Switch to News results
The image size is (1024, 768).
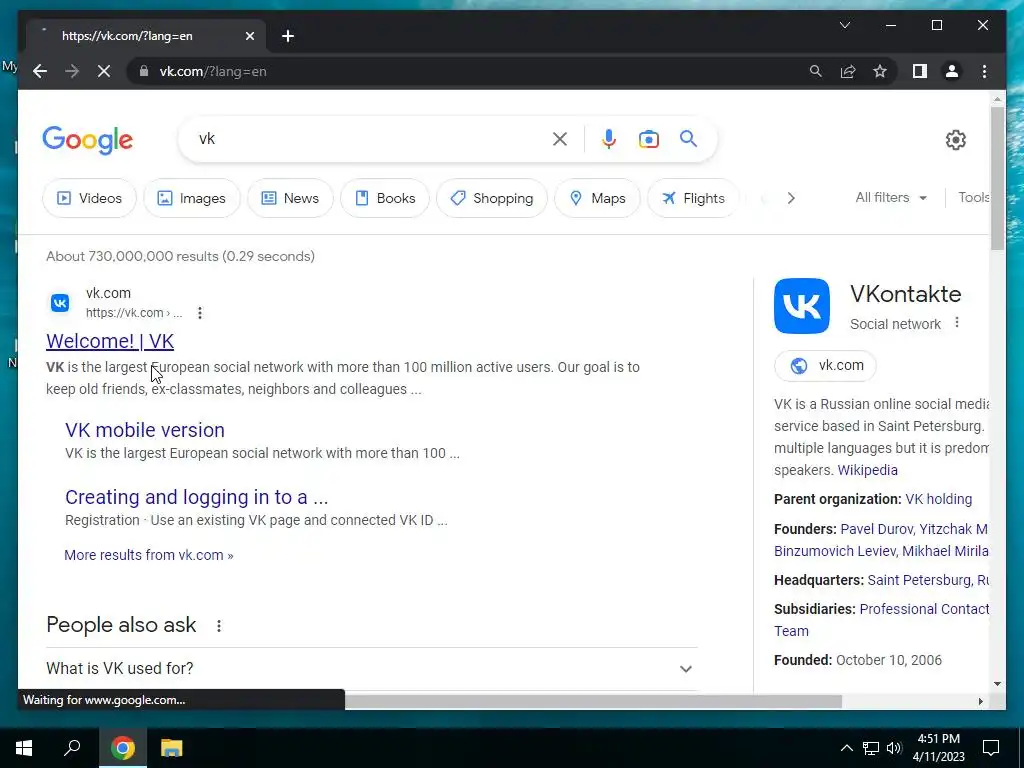[290, 198]
